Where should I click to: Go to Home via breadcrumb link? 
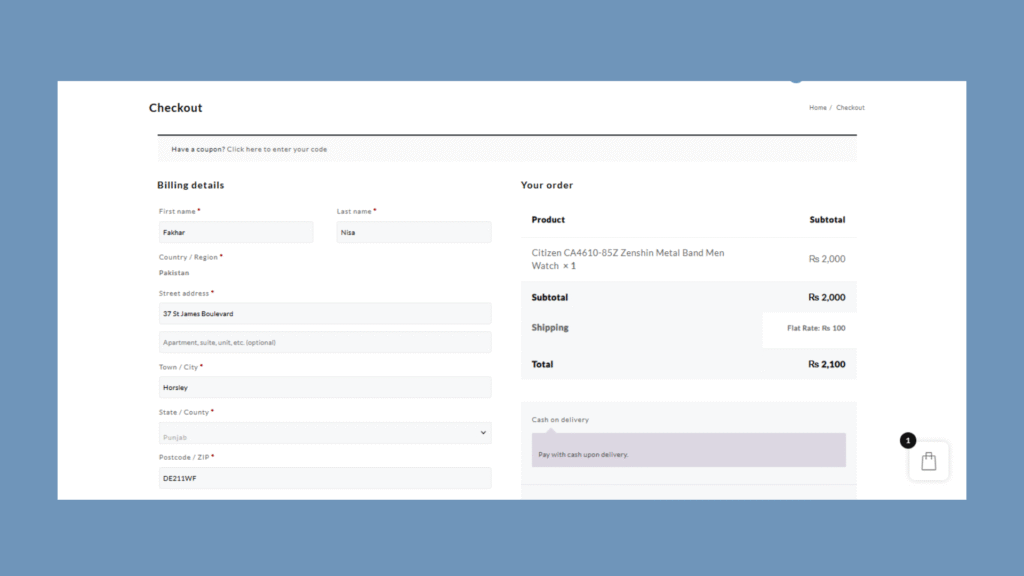(x=817, y=108)
